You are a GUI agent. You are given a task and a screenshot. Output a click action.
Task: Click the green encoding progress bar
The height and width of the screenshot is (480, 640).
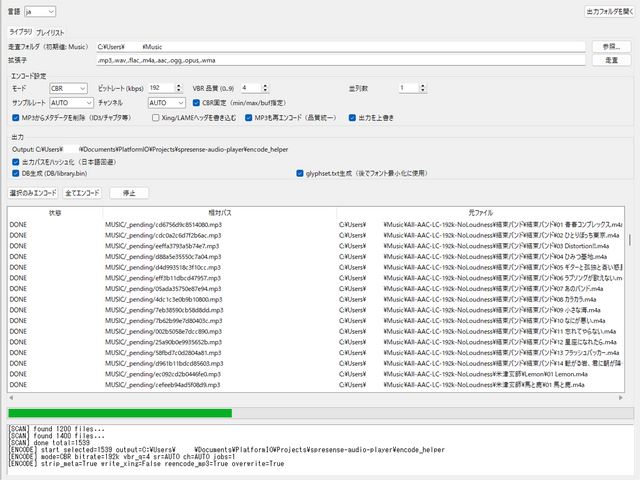120,412
